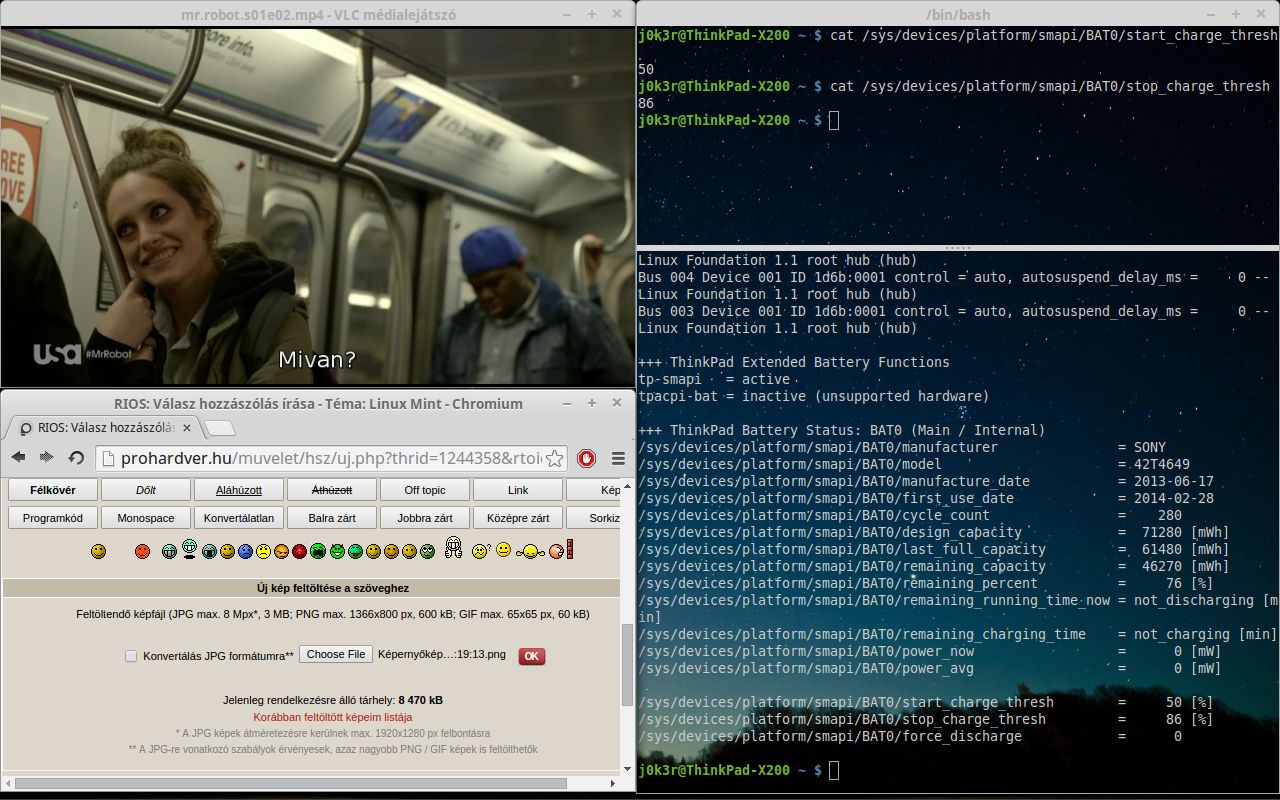Insert the white thumbs-up grinning emoticon
1280x800 pixels.
(453, 547)
